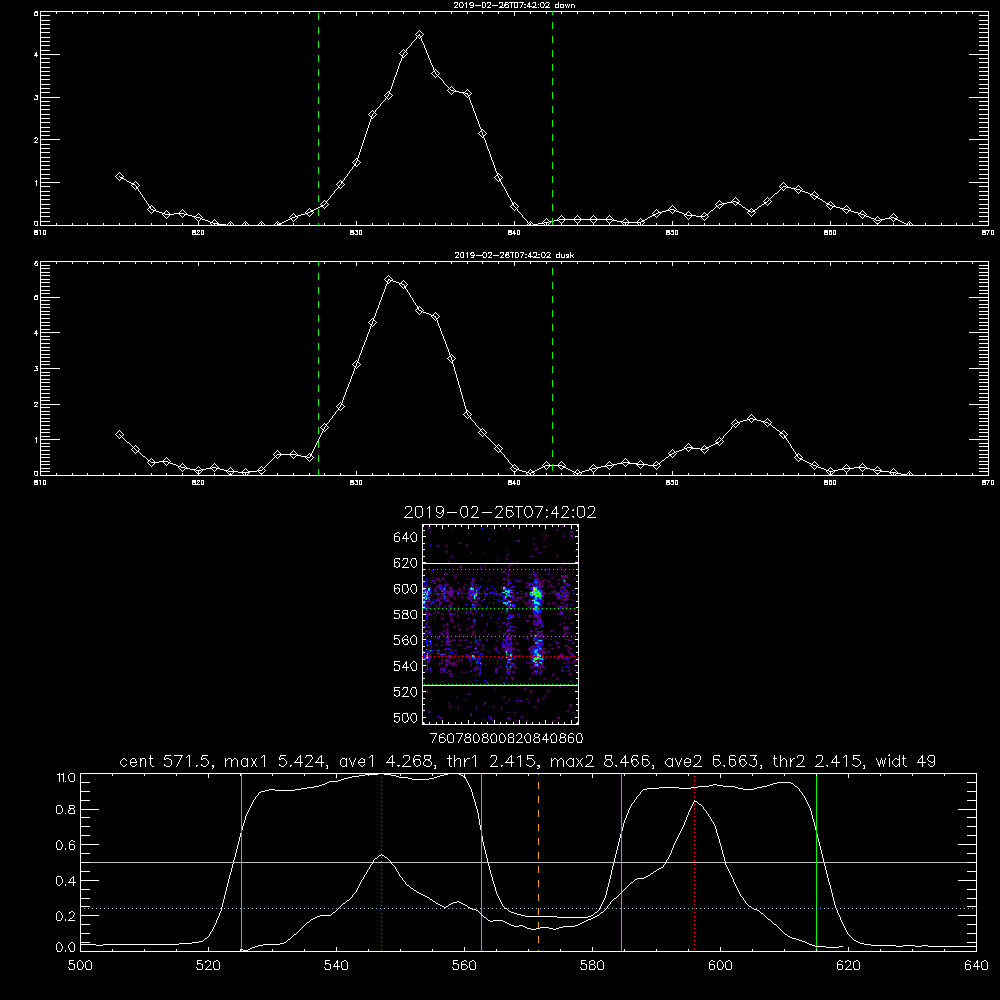The image size is (1000, 1000).
Task: Click the solid horizontal 0.5 line in bottom plot
Action: click(x=528, y=862)
